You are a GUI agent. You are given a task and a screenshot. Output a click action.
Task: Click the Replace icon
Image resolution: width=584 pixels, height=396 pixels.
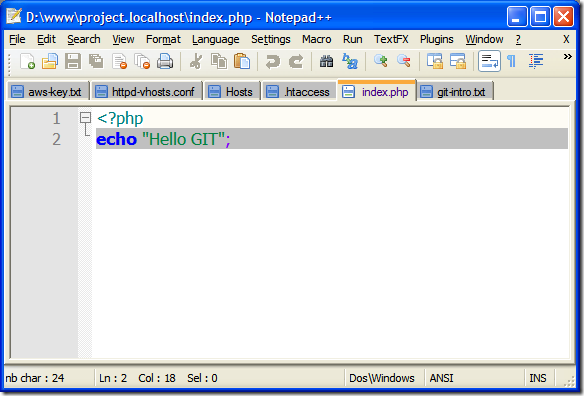coord(350,61)
